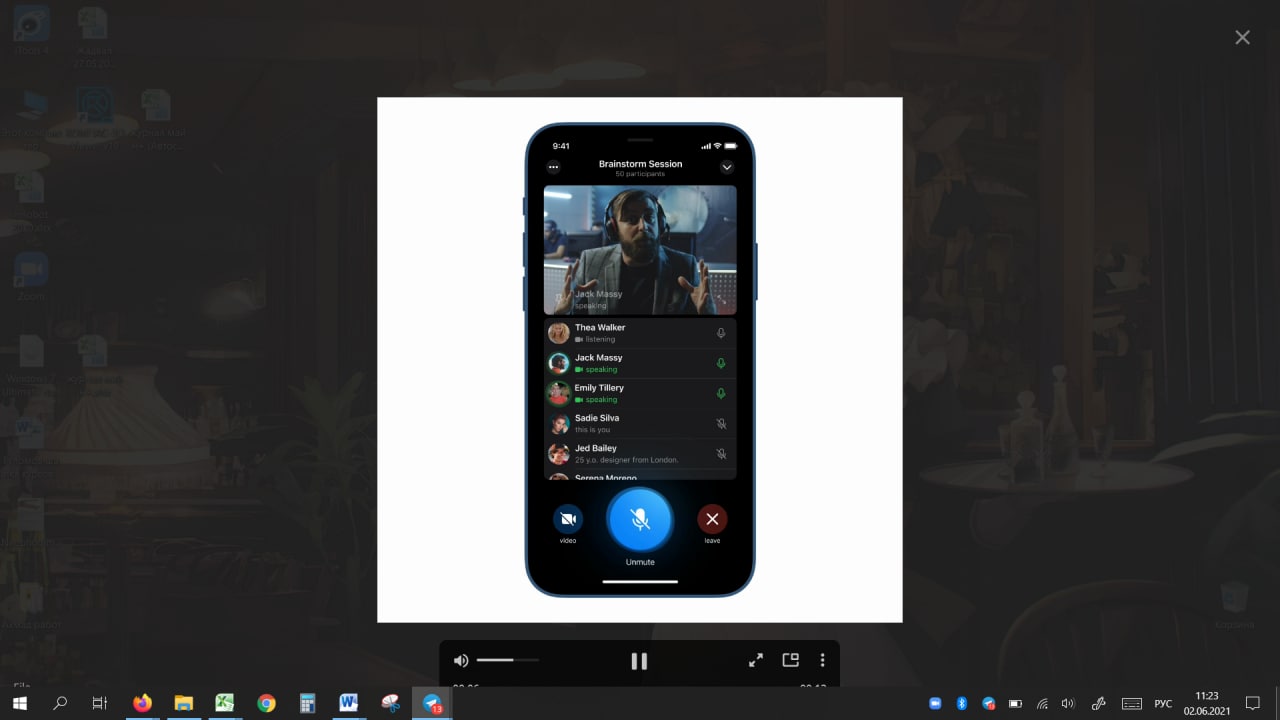Open Google Chrome from the taskbar

click(266, 703)
